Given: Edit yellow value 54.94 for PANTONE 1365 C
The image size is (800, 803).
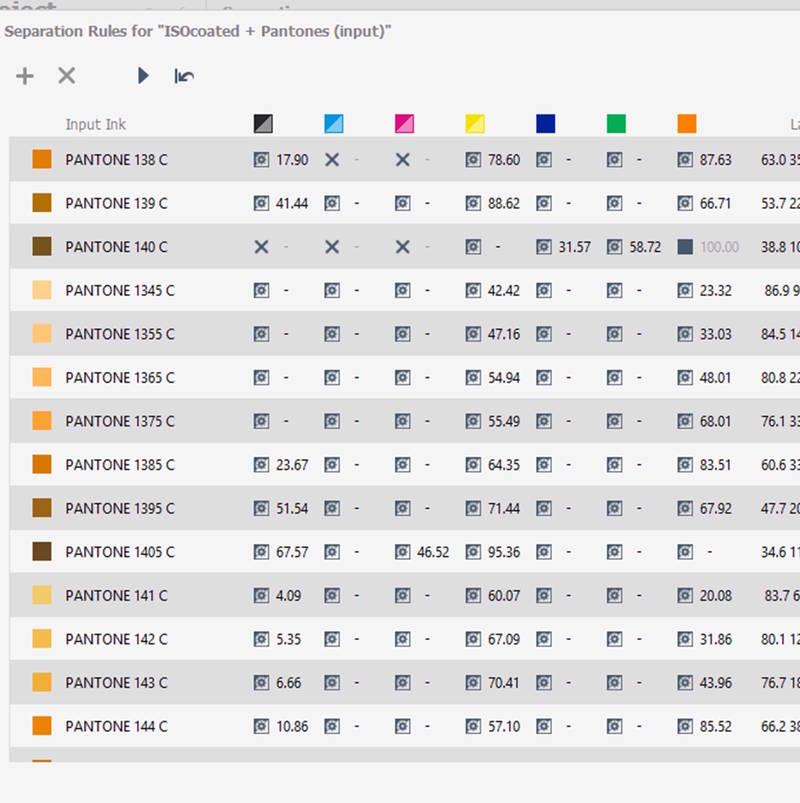Looking at the screenshot, I should (504, 377).
